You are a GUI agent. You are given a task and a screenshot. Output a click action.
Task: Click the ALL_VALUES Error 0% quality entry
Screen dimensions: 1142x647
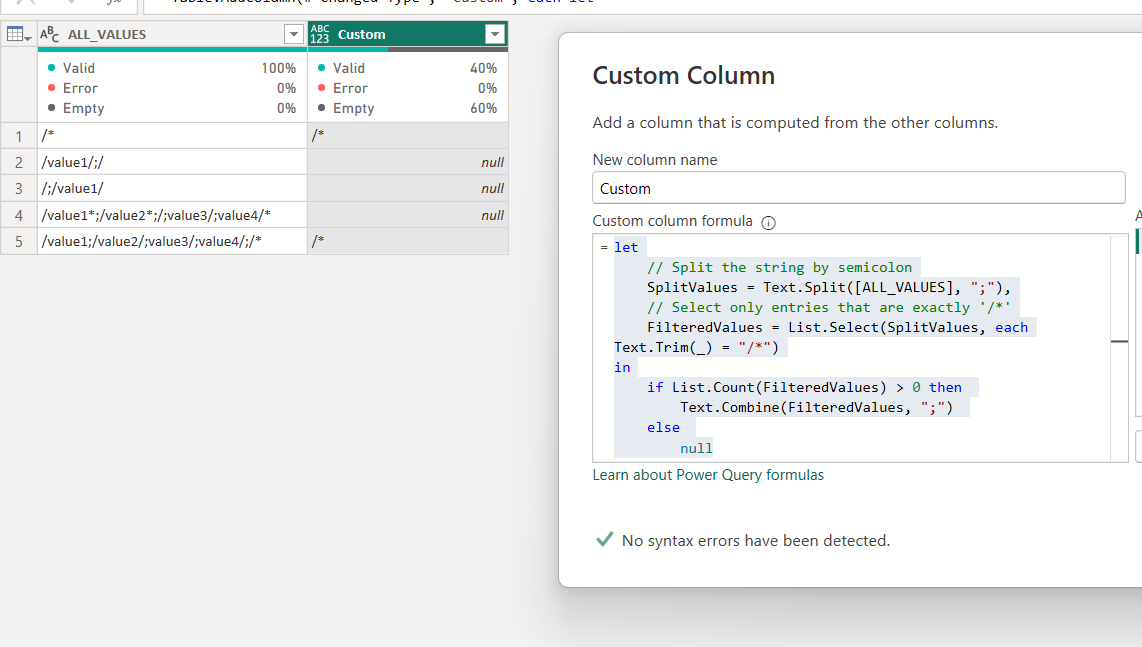(x=172, y=88)
